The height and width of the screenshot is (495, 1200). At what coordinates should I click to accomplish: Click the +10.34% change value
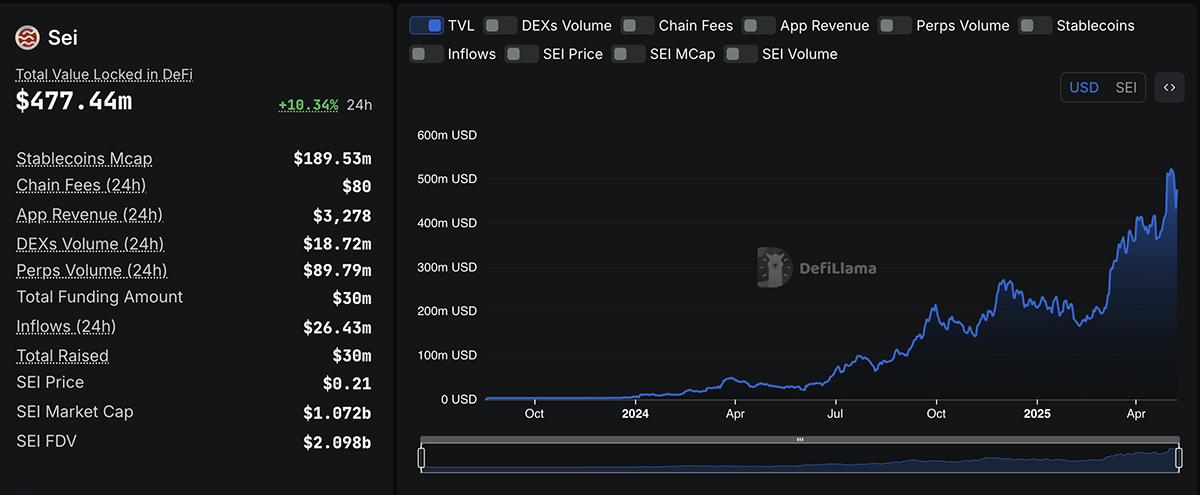308,104
